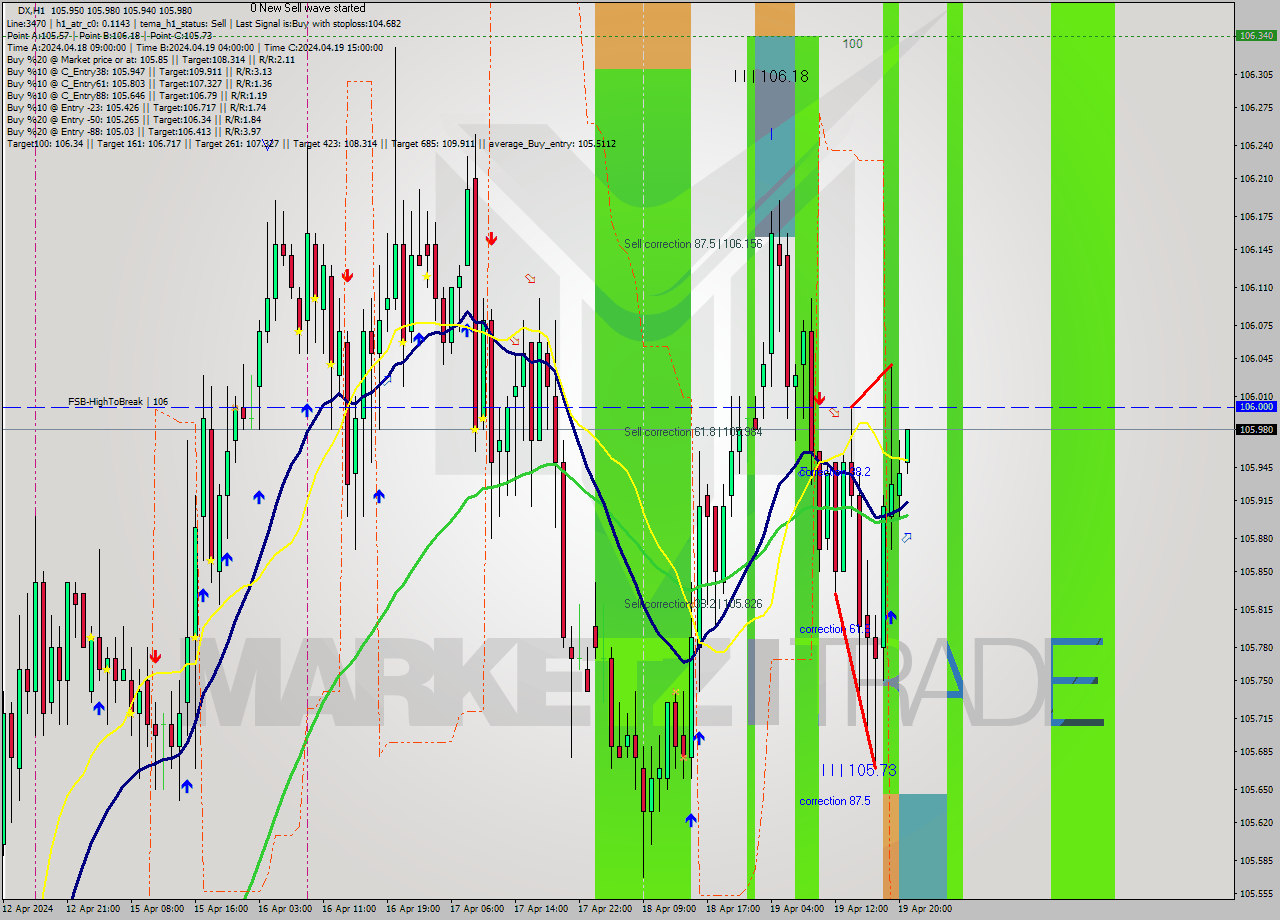Click the 106.210 price axis label
Image resolution: width=1280 pixels, height=920 pixels.
coord(1256,178)
